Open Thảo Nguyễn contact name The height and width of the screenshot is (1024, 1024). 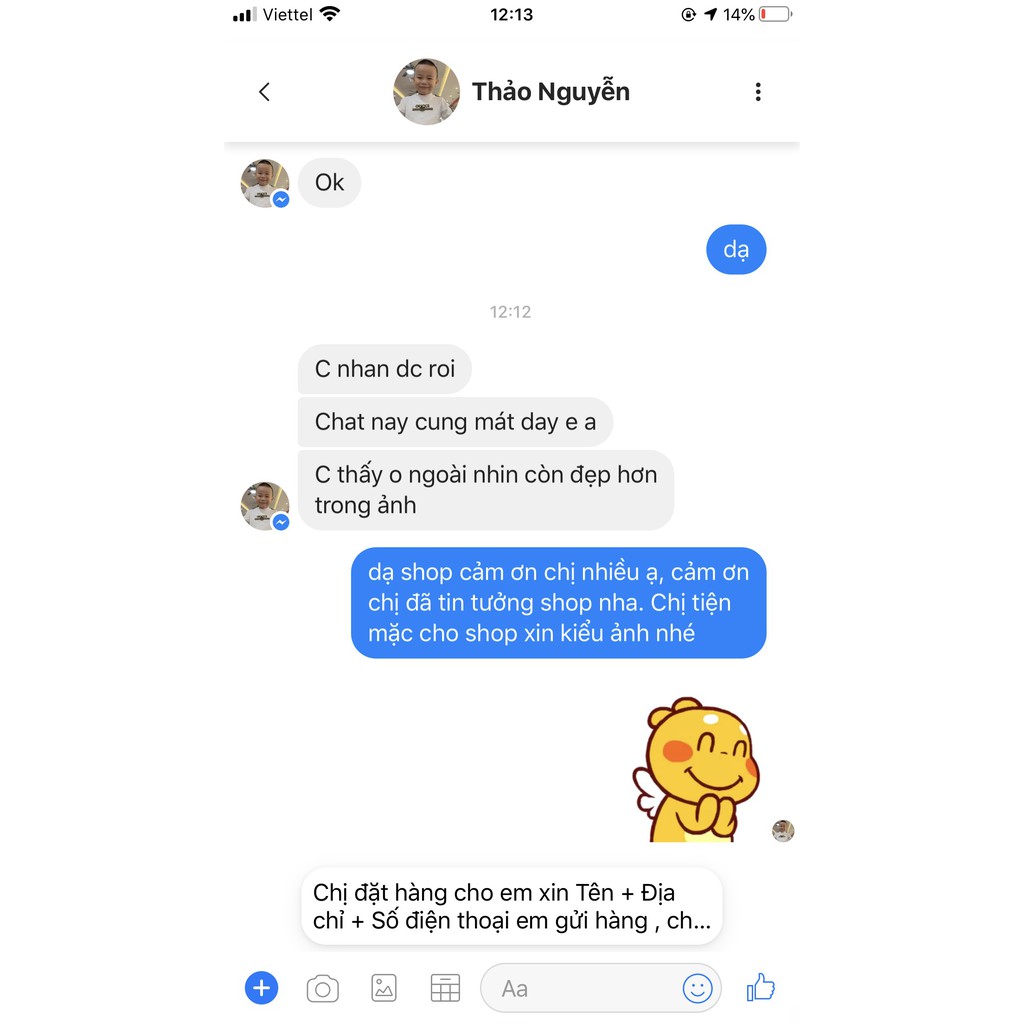tap(551, 91)
